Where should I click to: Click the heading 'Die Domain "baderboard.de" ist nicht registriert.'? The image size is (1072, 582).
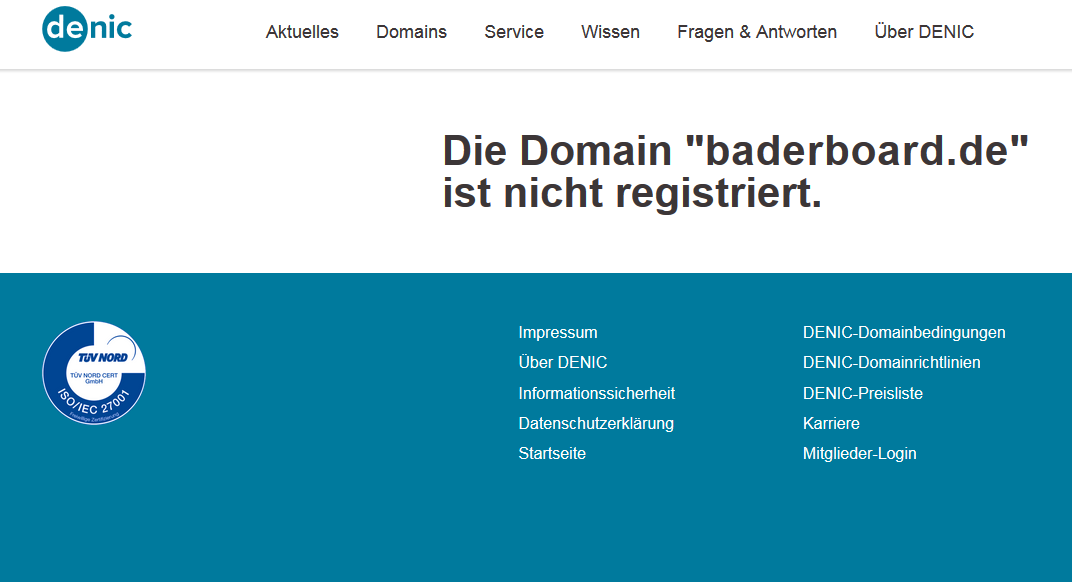(x=736, y=171)
